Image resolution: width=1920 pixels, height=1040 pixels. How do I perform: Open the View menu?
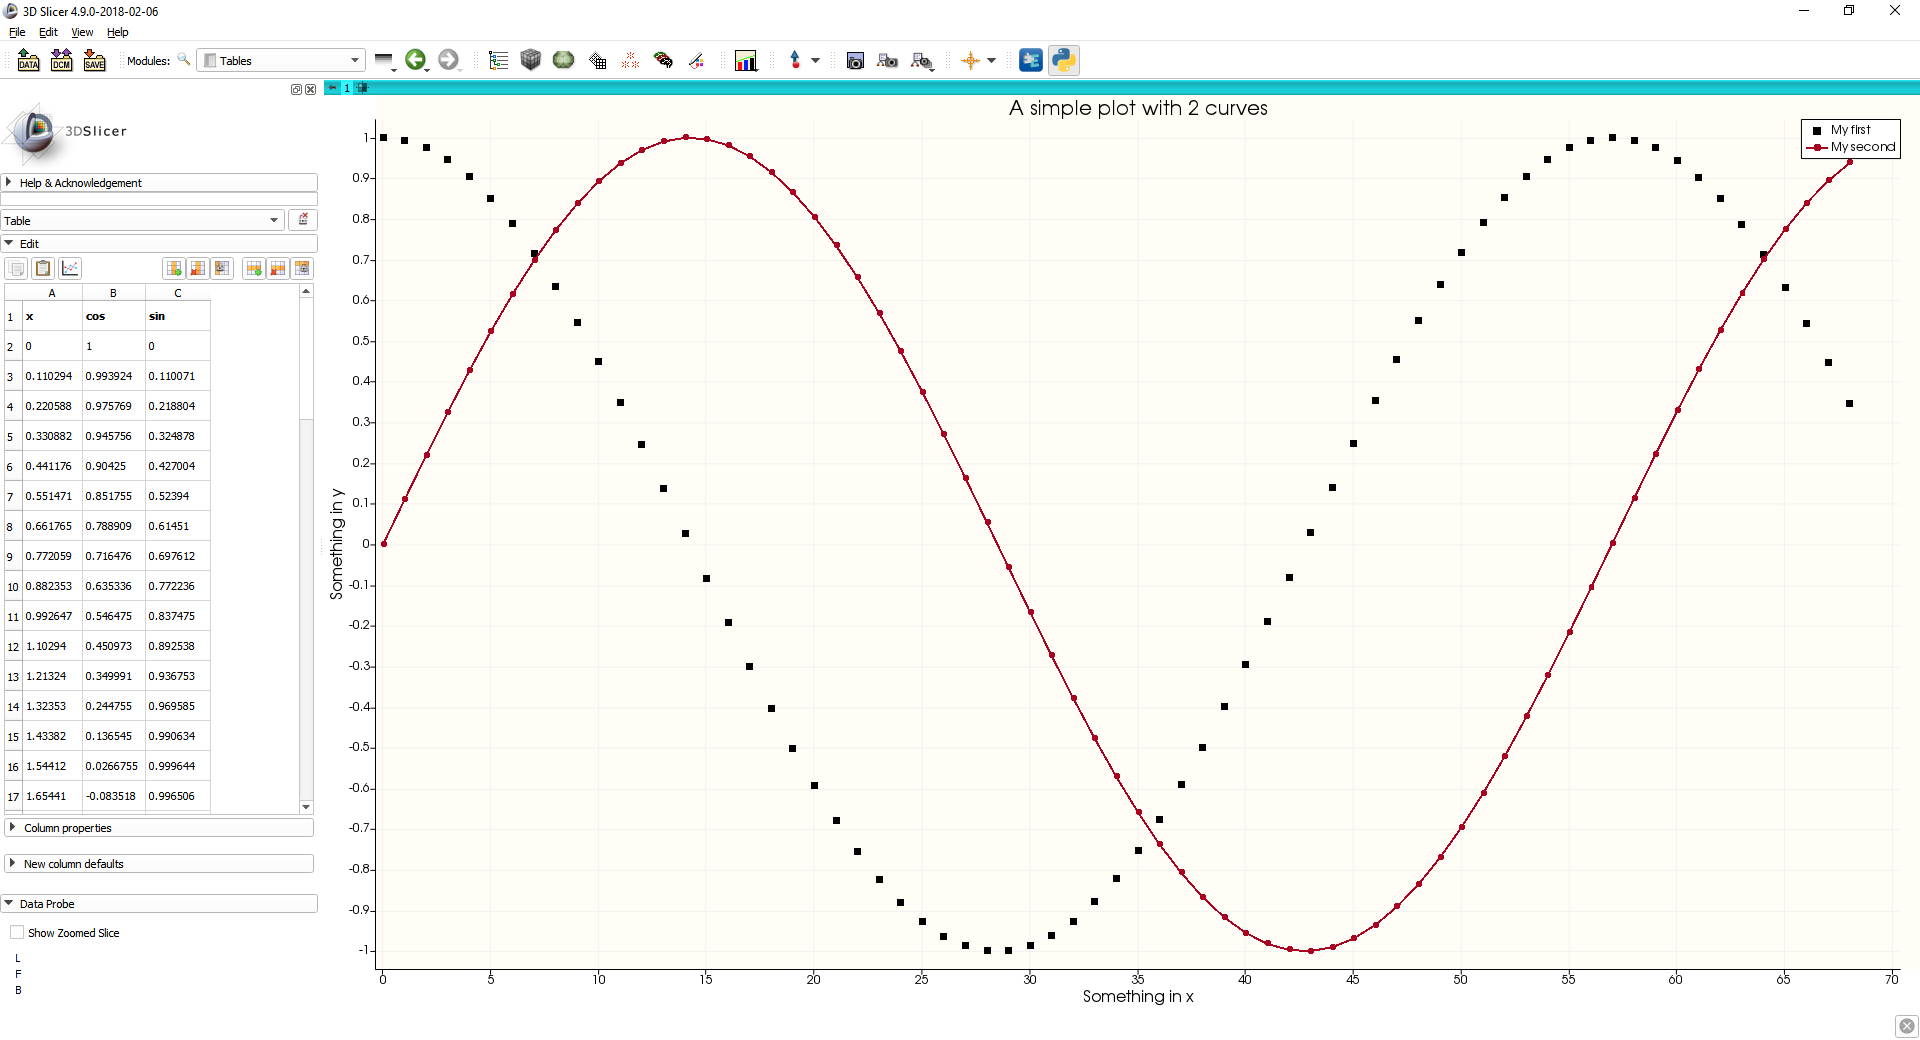coord(82,32)
